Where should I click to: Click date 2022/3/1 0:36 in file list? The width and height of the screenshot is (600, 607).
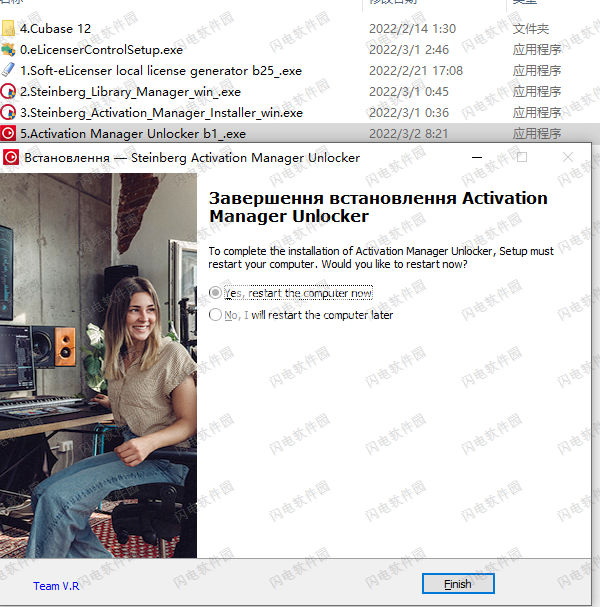click(x=409, y=113)
